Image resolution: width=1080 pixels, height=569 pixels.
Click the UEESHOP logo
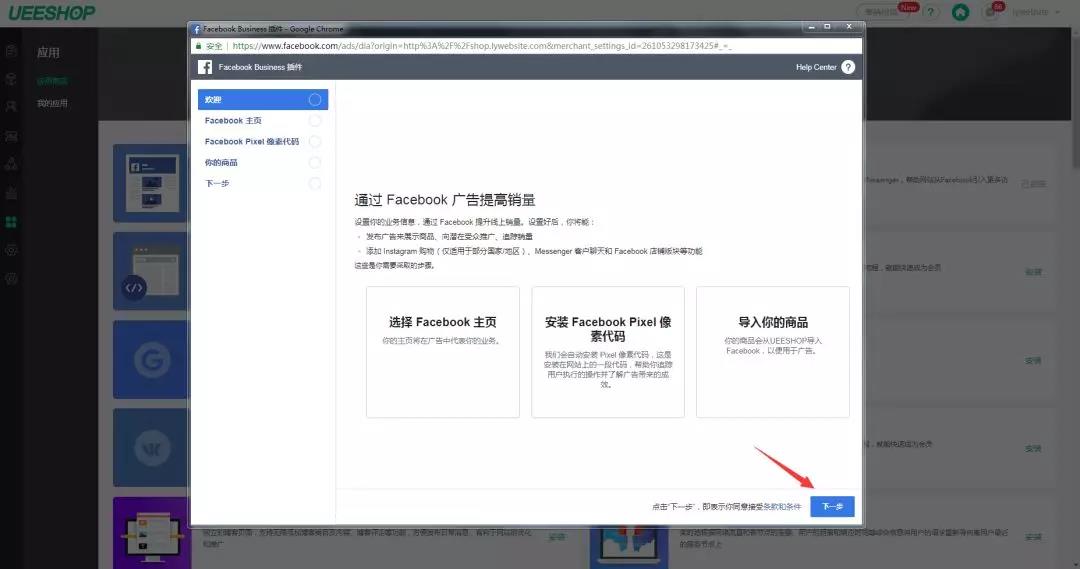click(52, 12)
